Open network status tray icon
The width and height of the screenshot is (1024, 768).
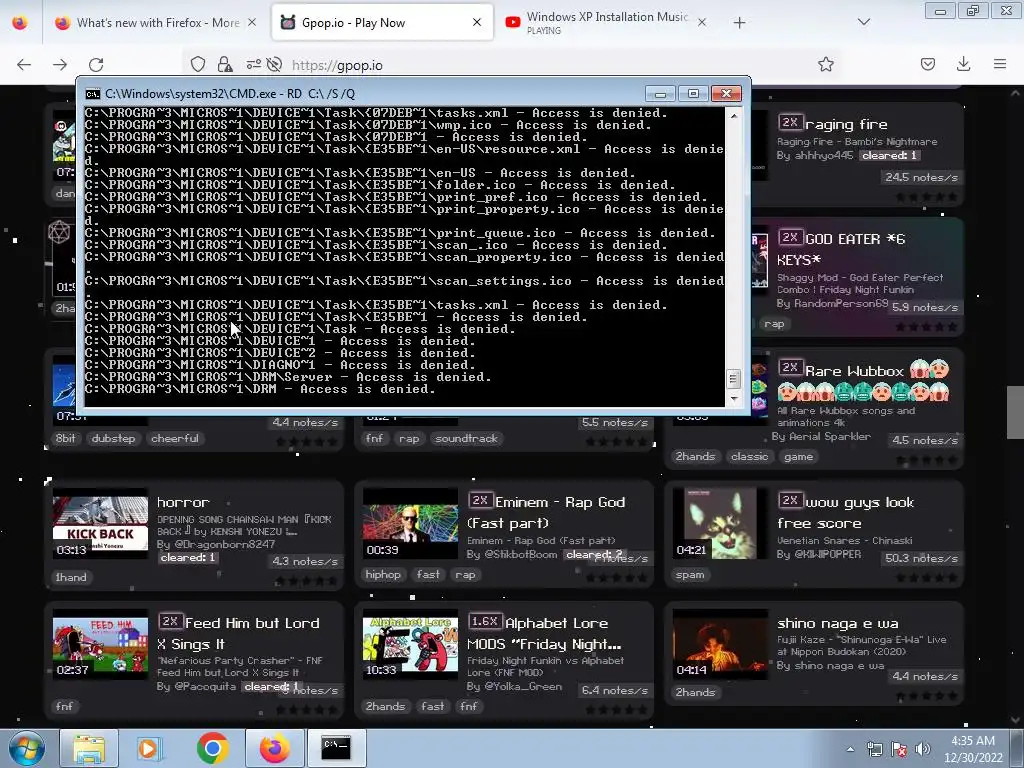click(x=874, y=750)
